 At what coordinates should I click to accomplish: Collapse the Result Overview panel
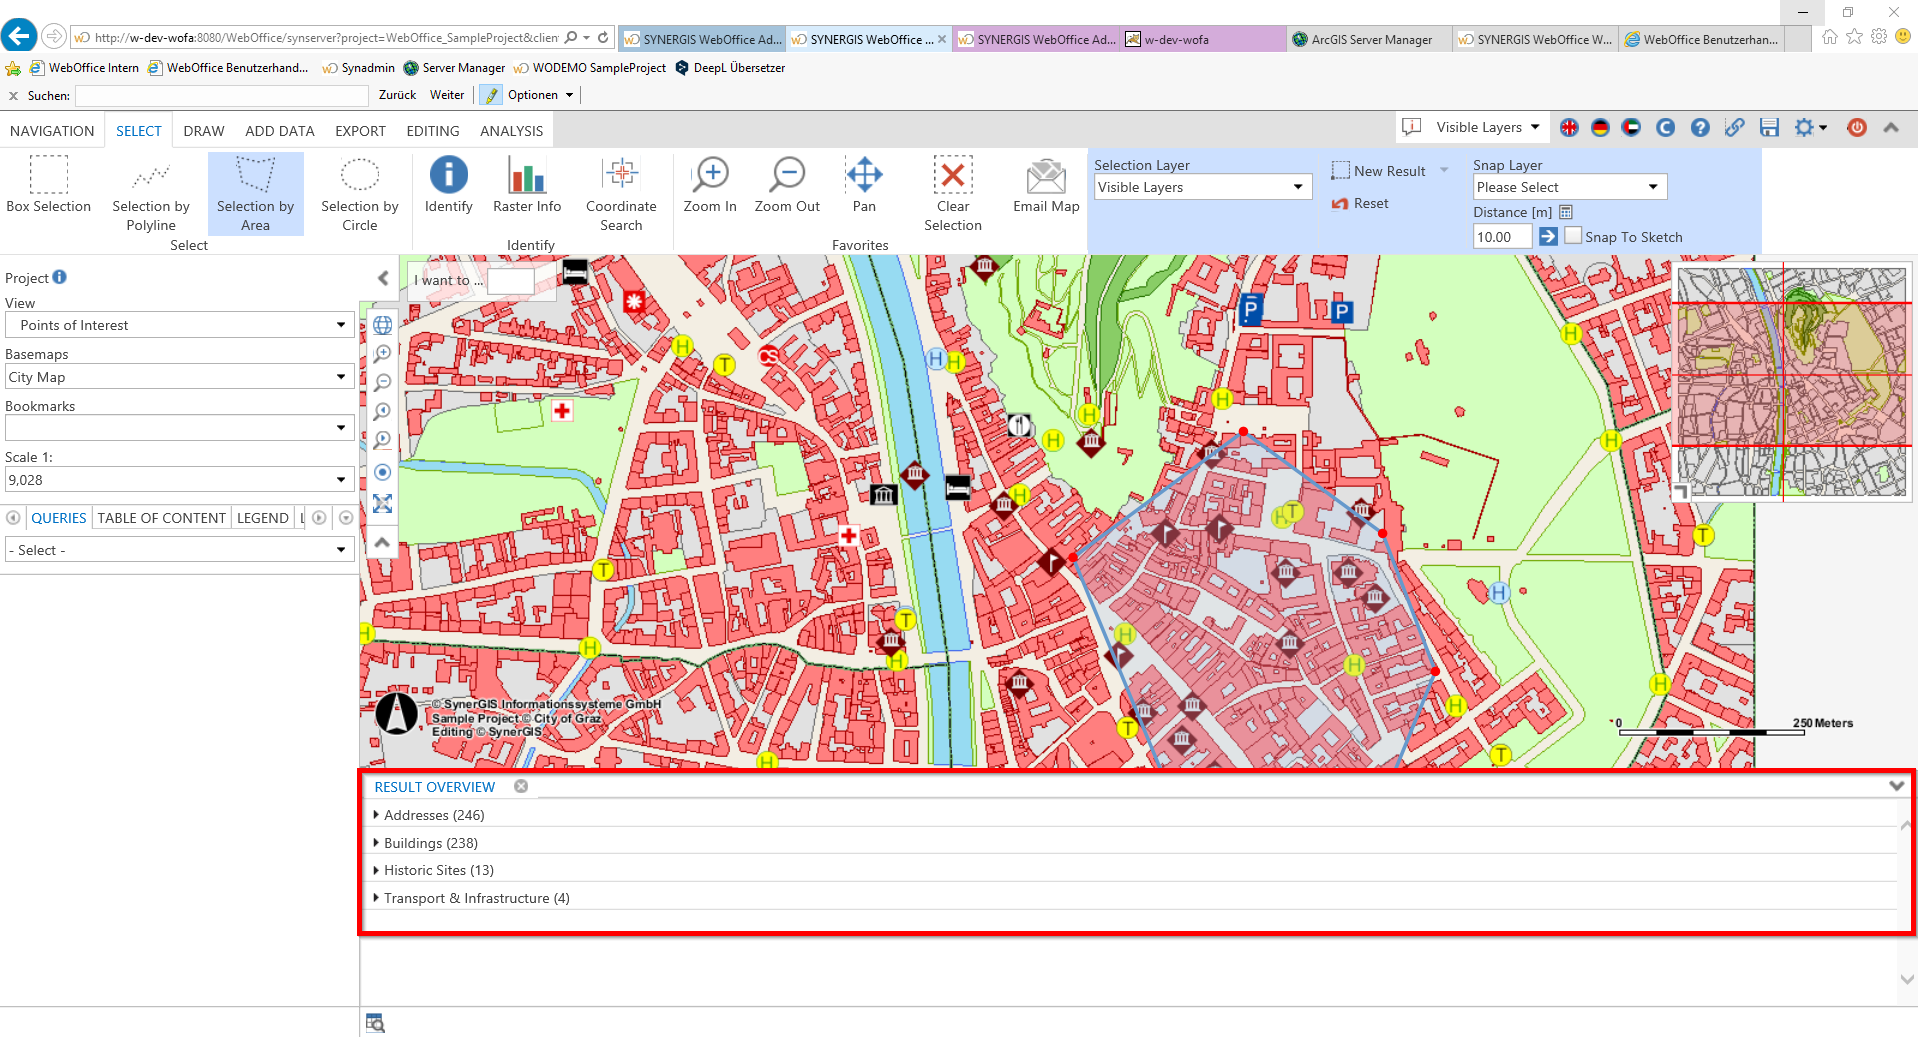[1895, 786]
